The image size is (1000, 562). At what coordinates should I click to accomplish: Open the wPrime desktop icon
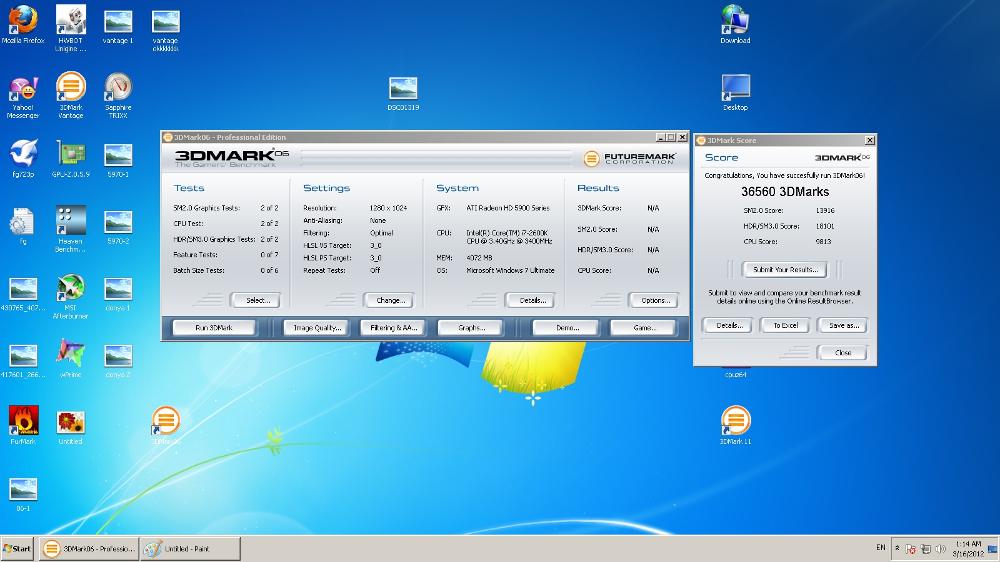[x=71, y=359]
